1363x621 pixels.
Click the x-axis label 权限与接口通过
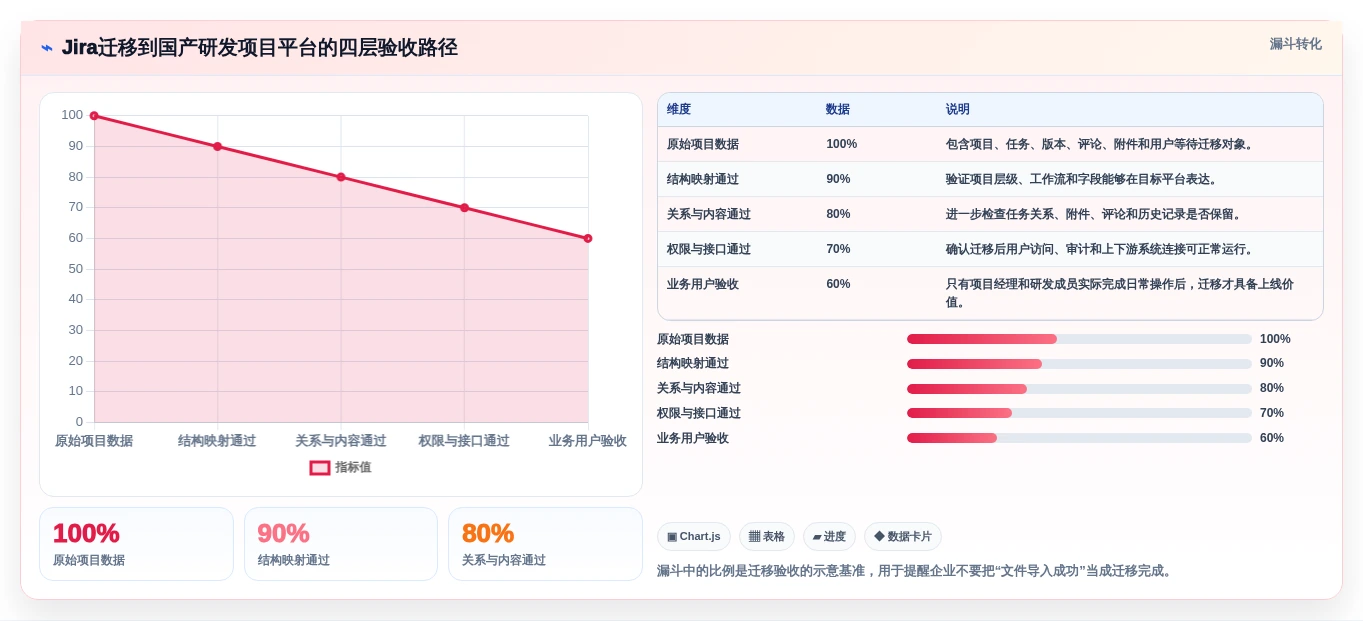point(464,441)
